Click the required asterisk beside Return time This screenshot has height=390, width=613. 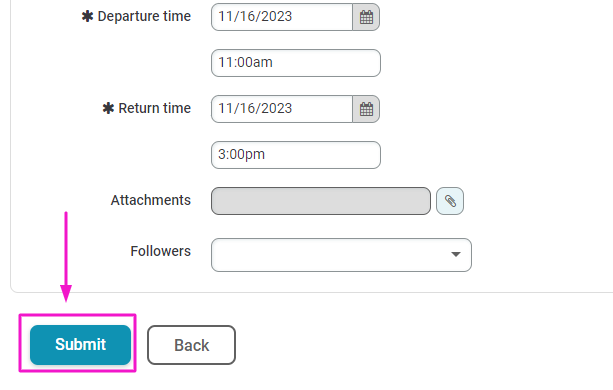[x=108, y=108]
